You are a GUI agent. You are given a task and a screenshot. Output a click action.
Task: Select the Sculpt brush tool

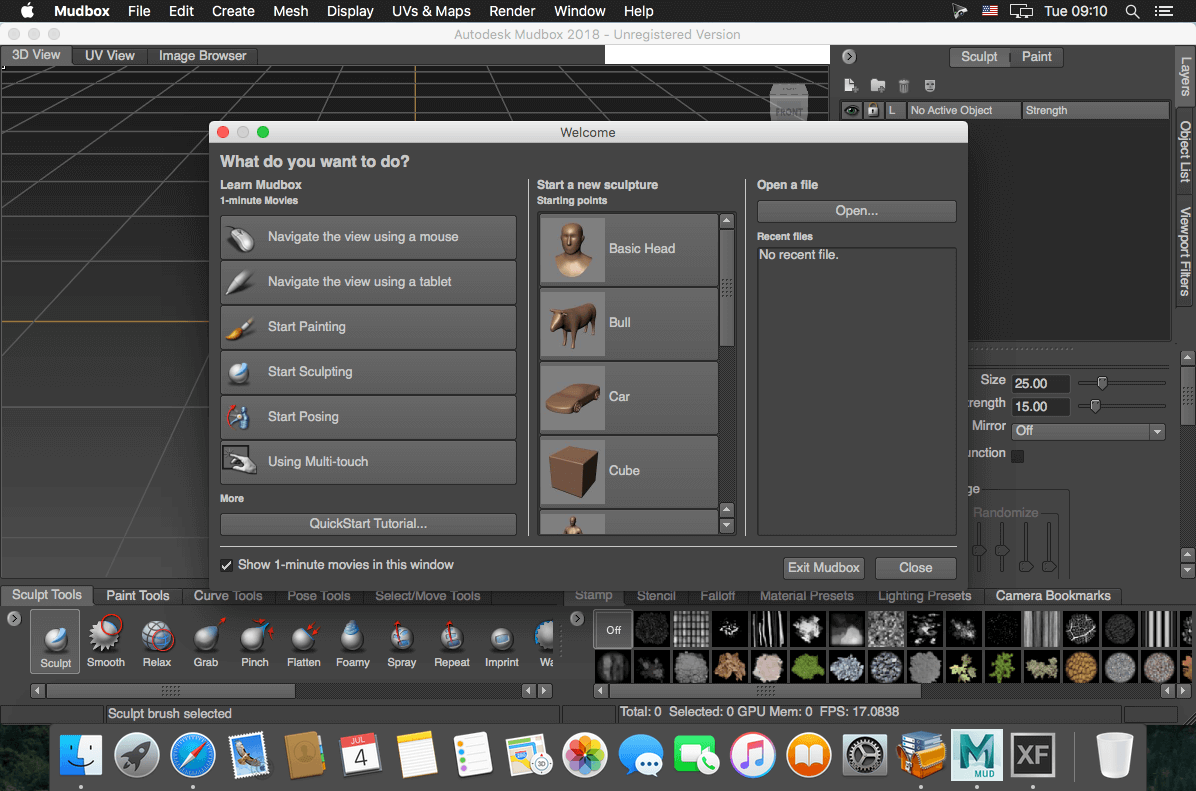tap(55, 641)
